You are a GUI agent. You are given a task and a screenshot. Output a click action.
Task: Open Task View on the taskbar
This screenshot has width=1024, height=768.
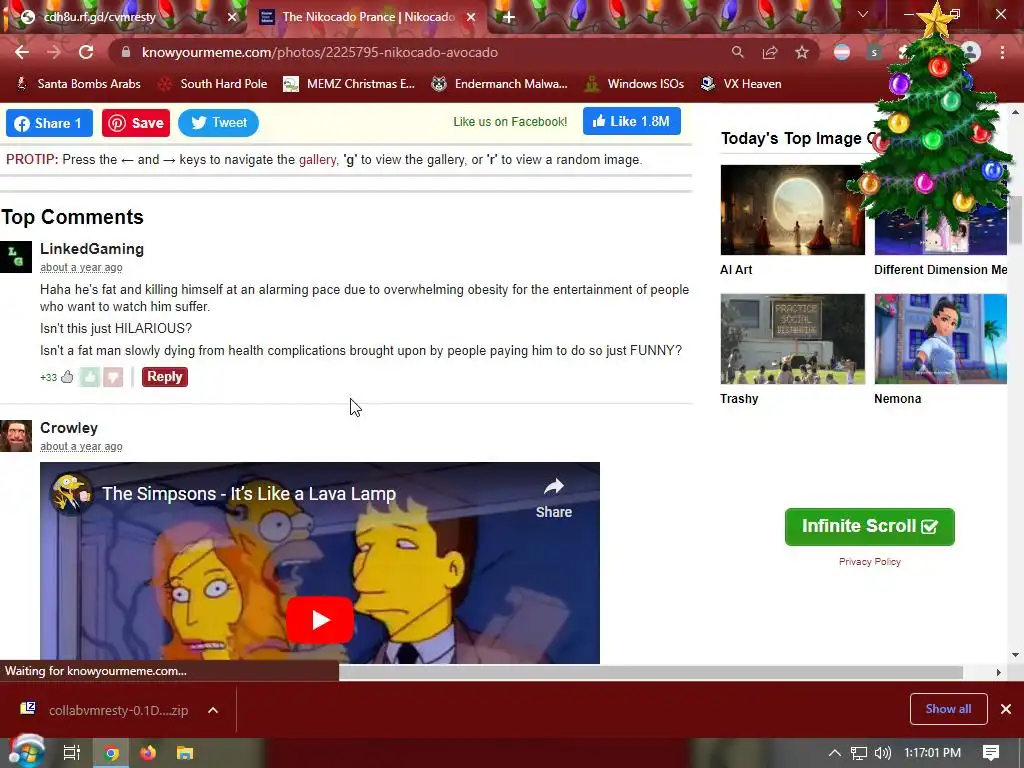point(71,753)
